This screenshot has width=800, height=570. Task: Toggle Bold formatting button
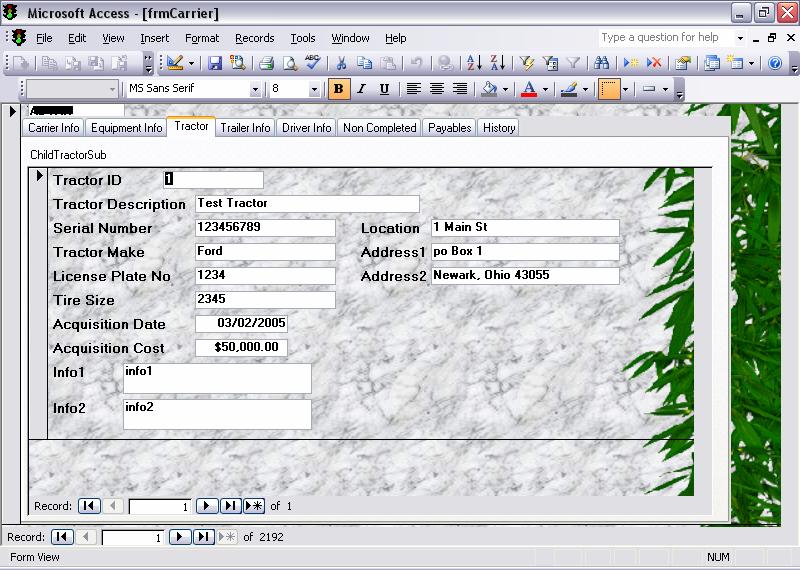338,89
